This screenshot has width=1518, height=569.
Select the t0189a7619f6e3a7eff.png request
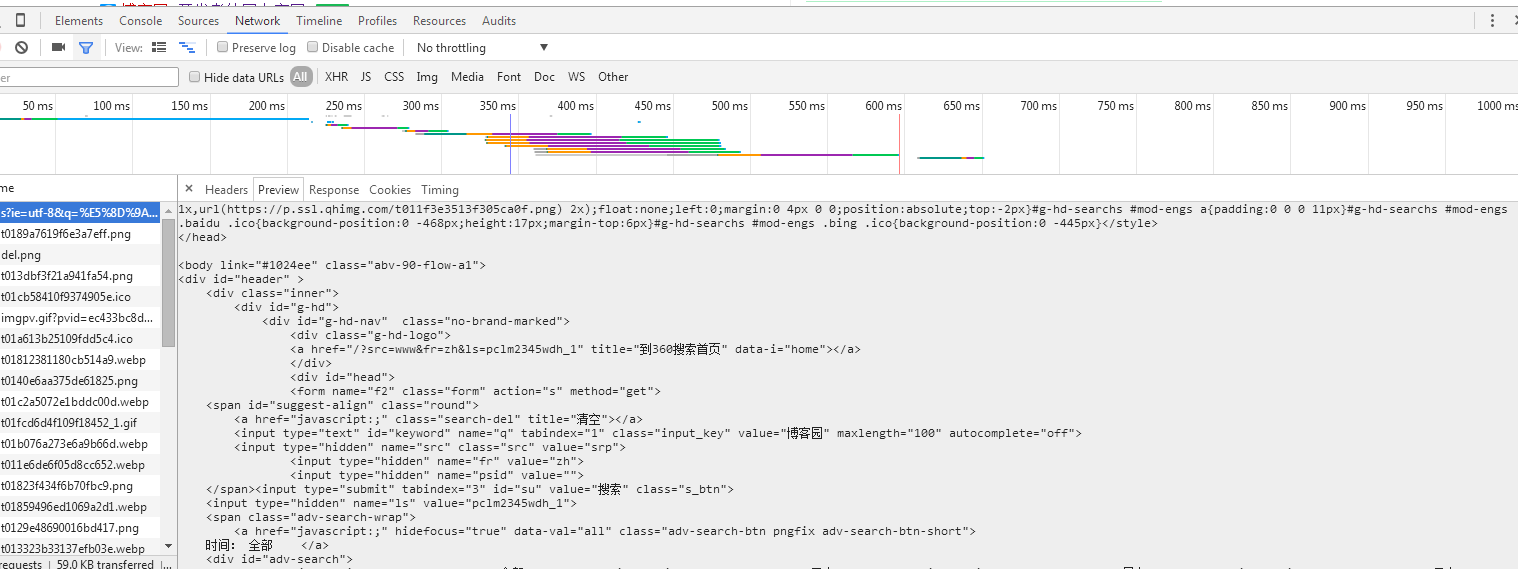[x=80, y=233]
